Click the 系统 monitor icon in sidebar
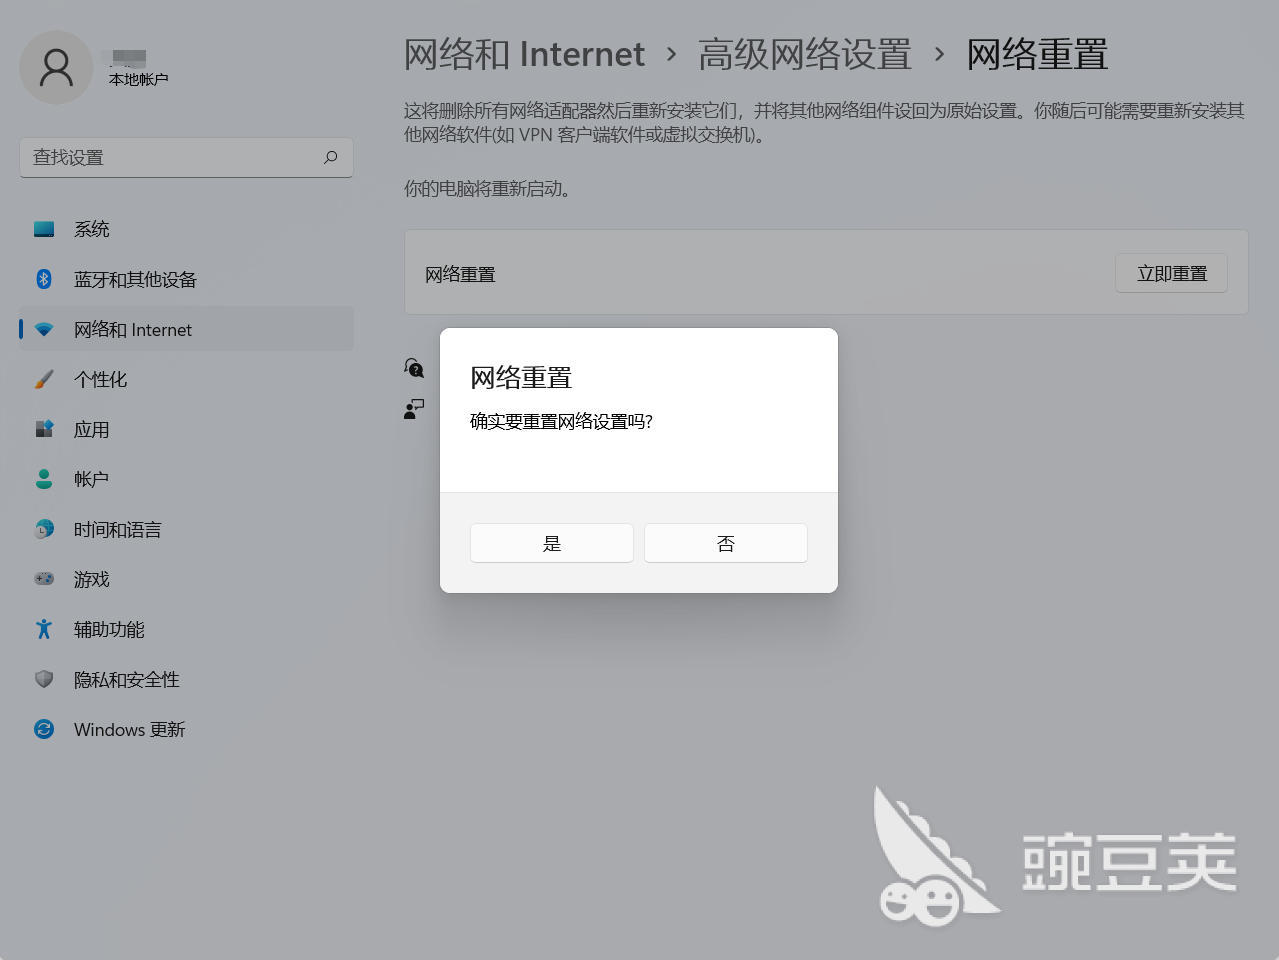This screenshot has height=960, width=1279. point(44,229)
